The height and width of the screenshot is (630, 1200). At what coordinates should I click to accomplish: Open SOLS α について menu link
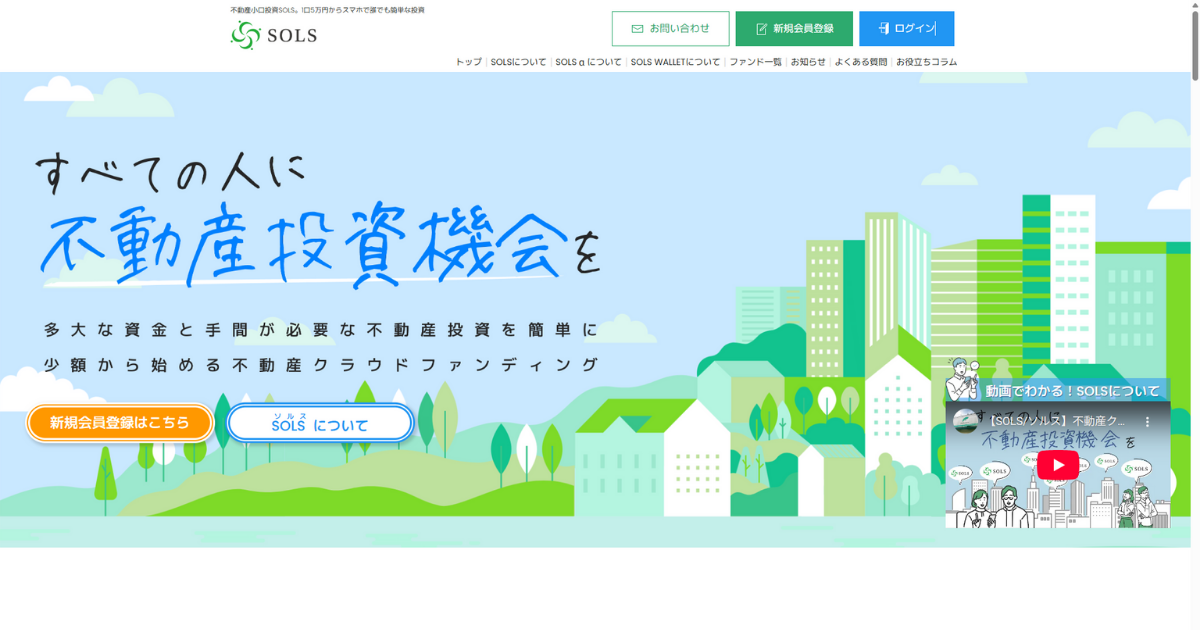point(588,62)
